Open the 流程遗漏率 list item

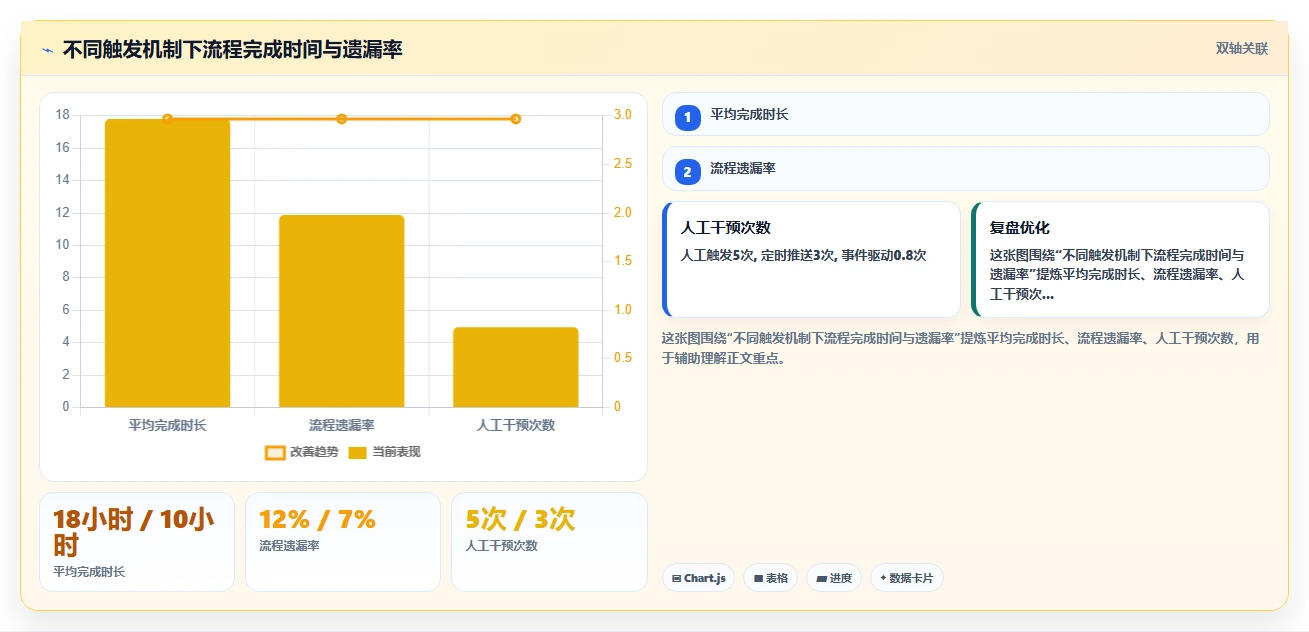[966, 169]
